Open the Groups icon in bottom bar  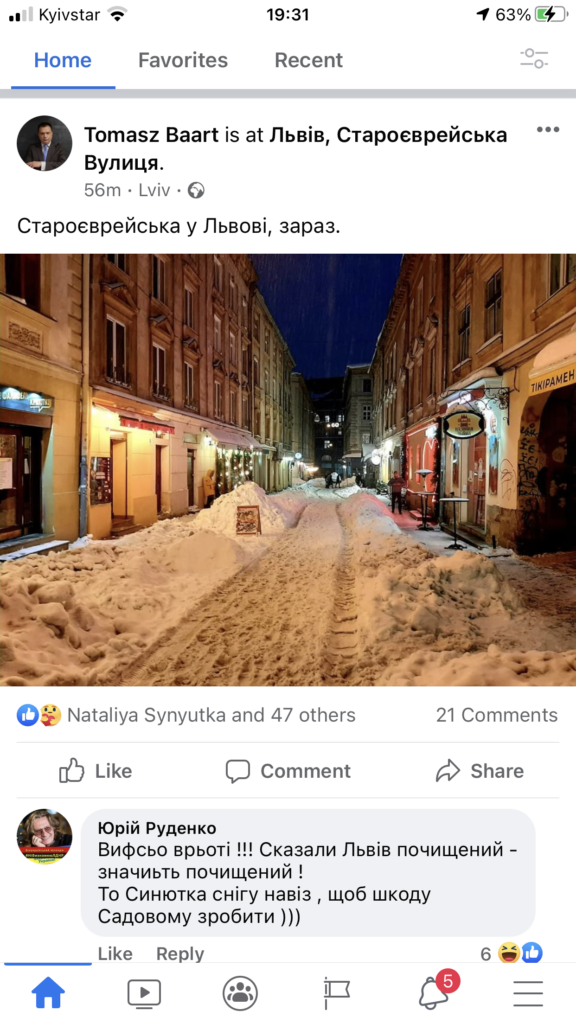point(240,994)
